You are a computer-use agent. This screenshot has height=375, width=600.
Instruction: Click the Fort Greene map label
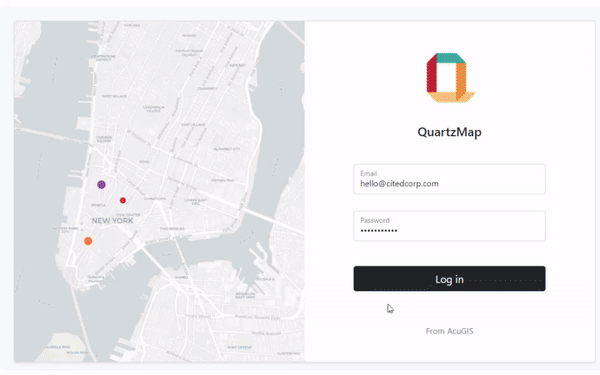pos(240,347)
